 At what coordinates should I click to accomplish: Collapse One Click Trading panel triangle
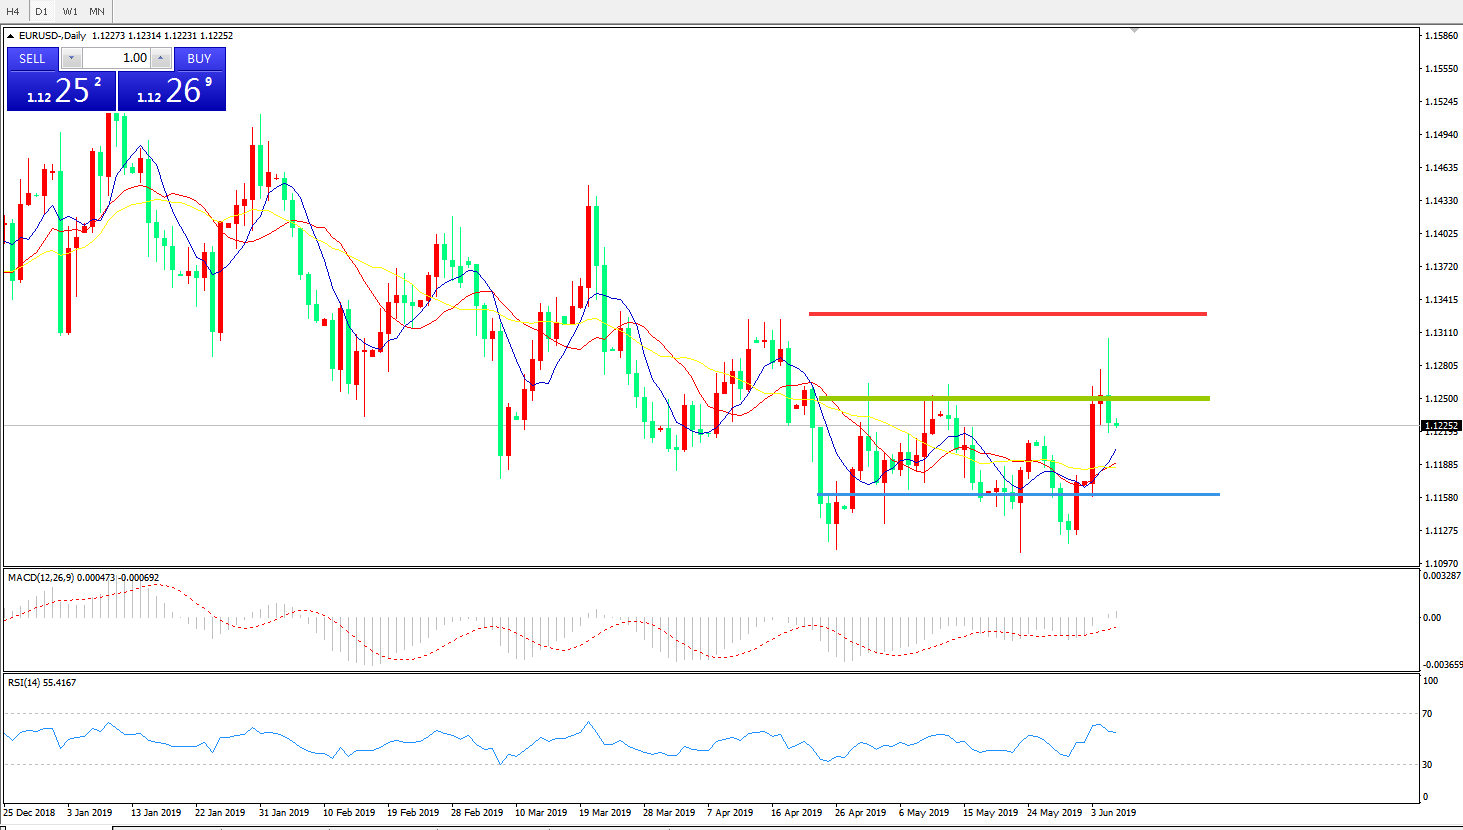pos(11,36)
